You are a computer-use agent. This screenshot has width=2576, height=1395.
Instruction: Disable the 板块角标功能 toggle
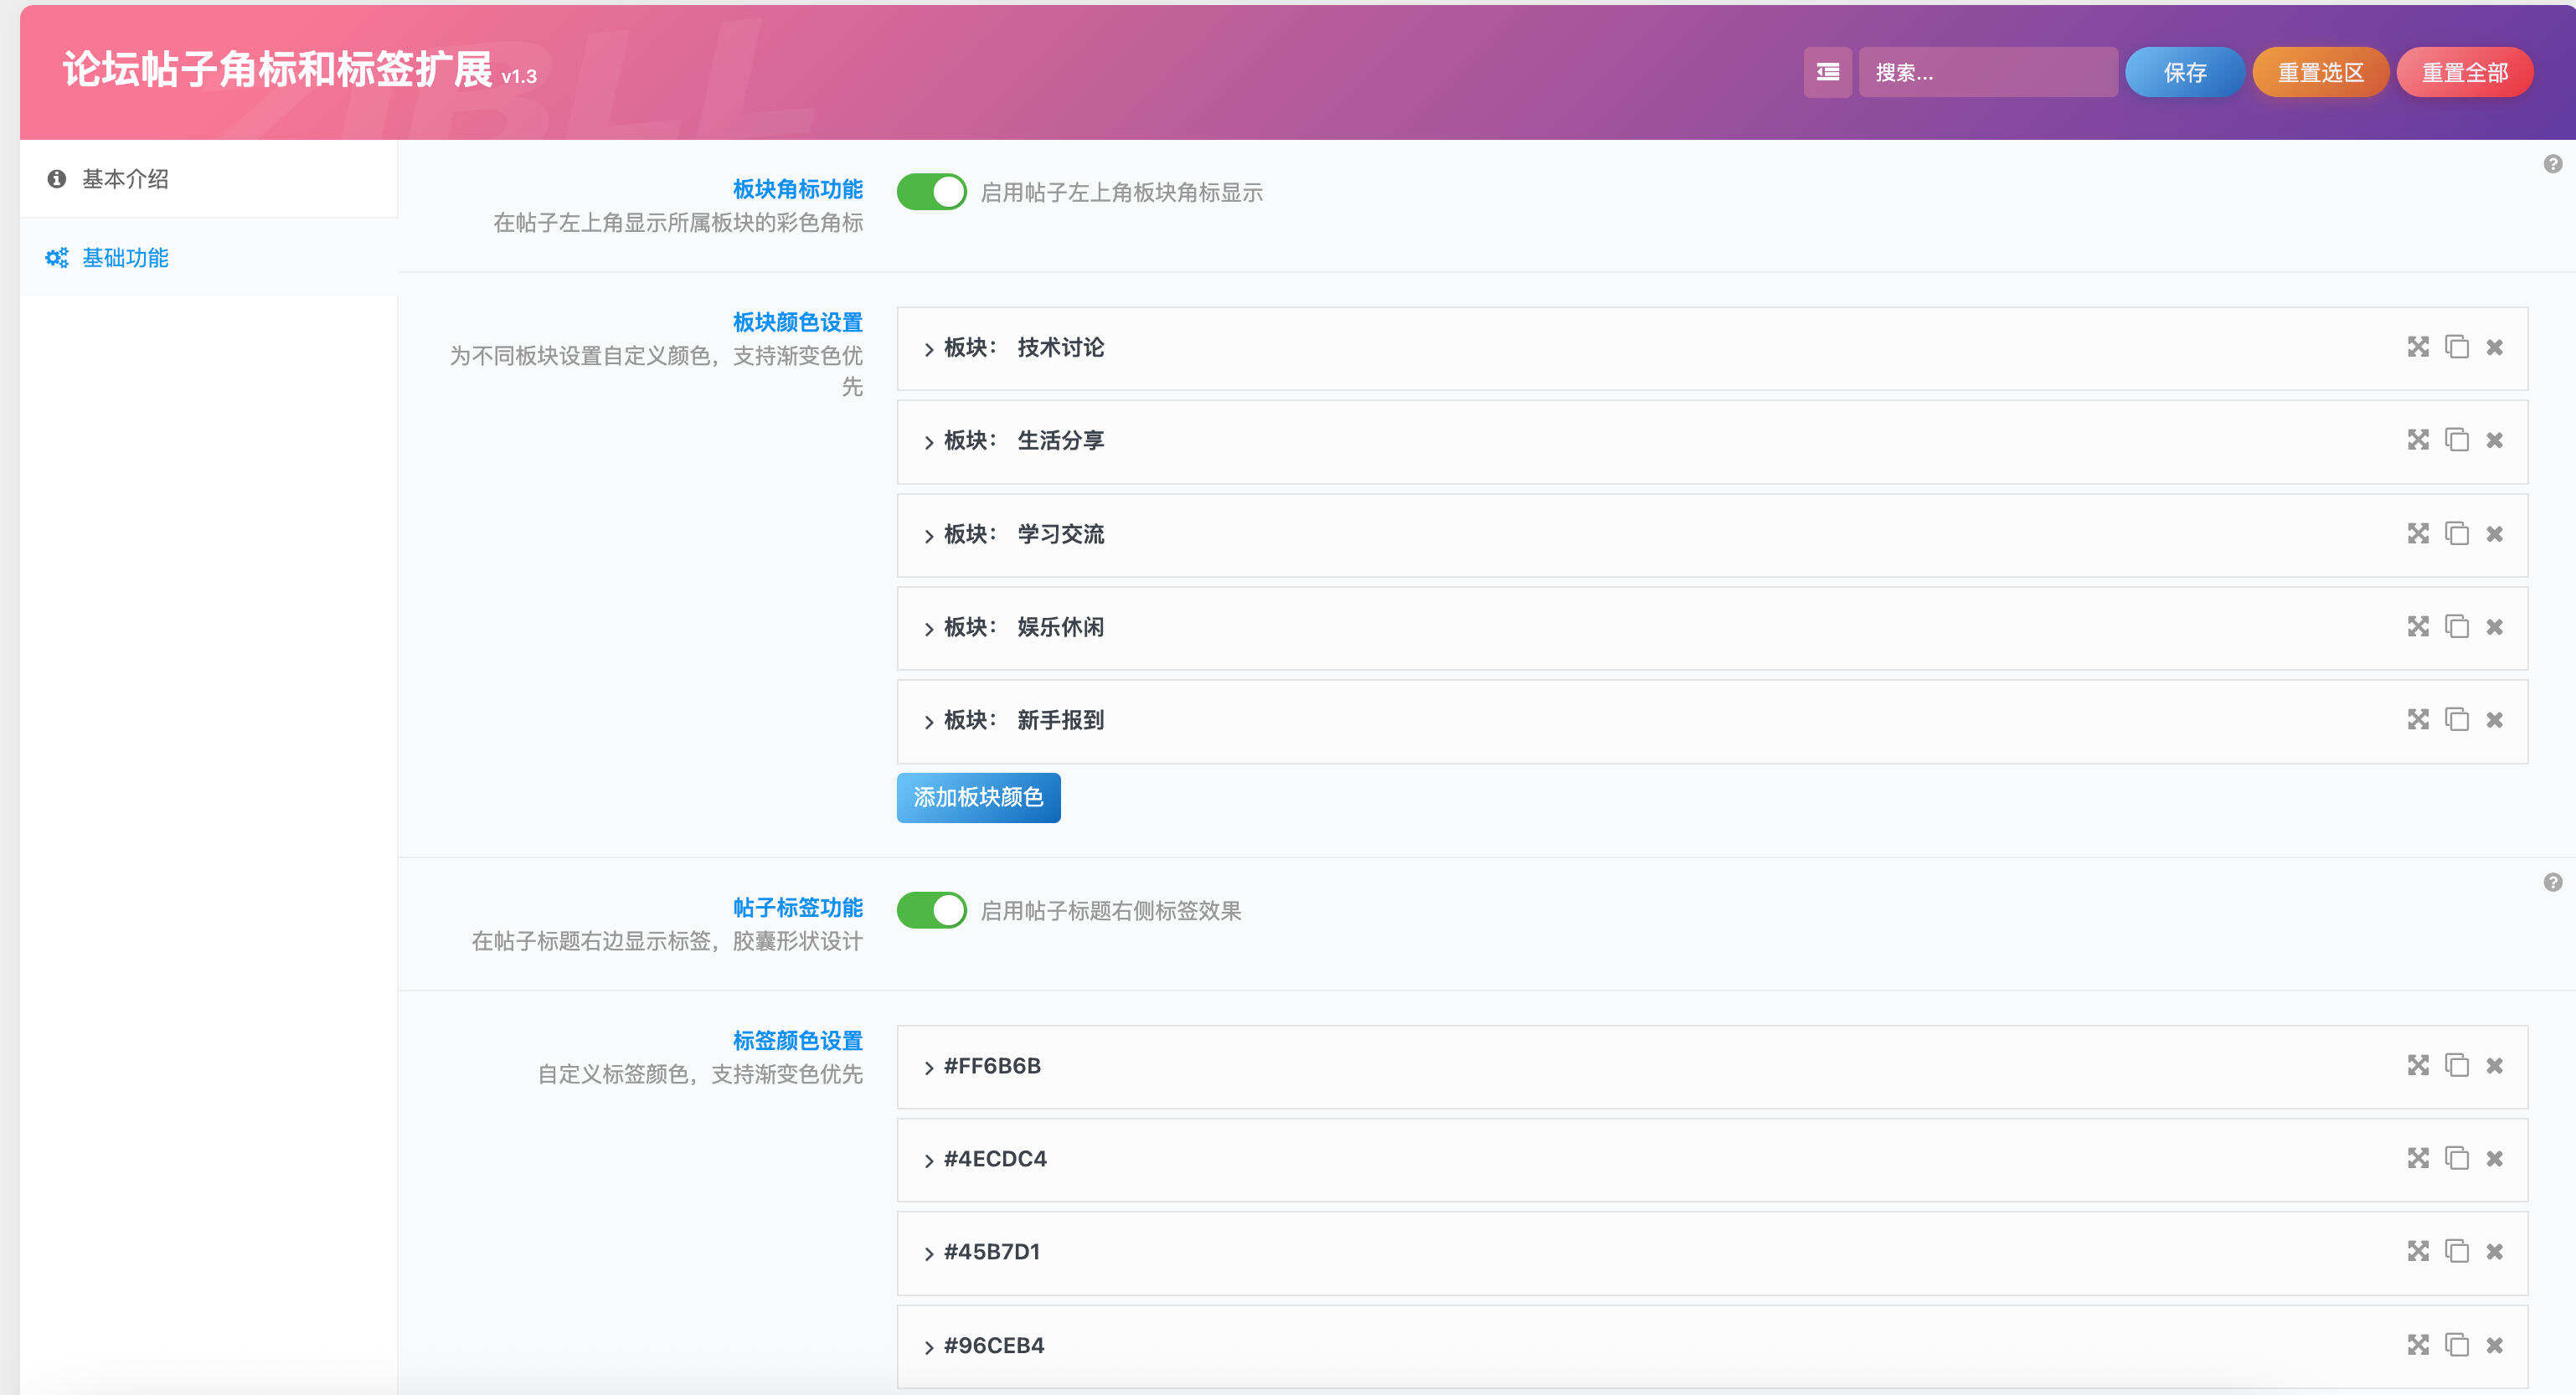pyautogui.click(x=931, y=192)
